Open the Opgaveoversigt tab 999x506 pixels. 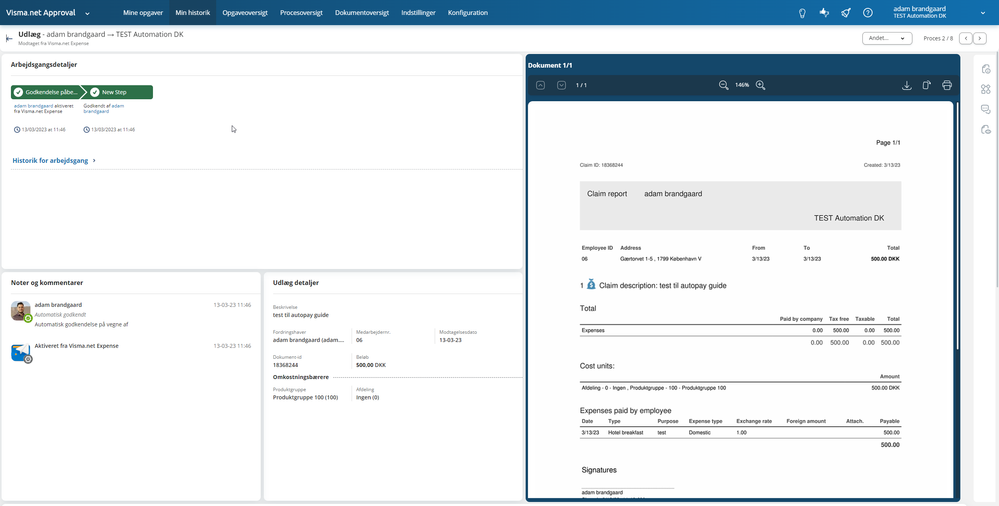(245, 13)
